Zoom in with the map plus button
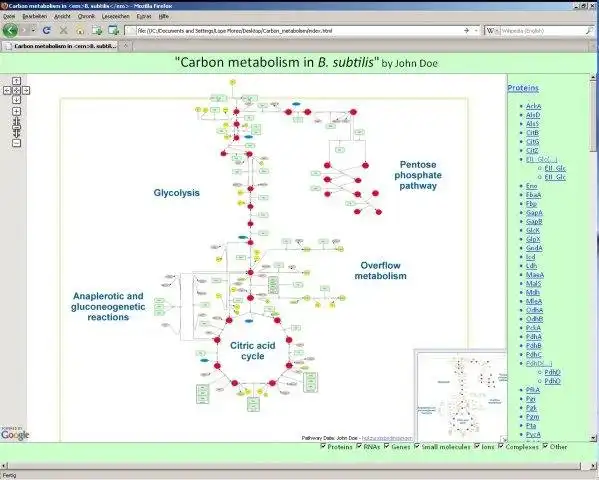This screenshot has height=480, width=599. point(16,112)
